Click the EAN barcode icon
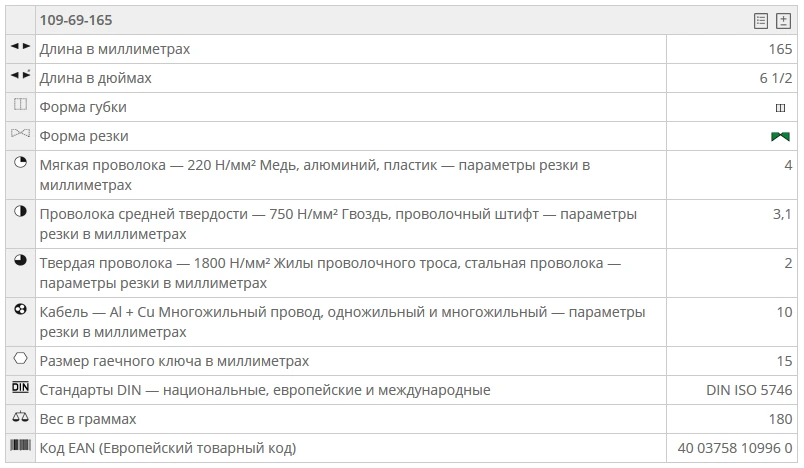 pyautogui.click(x=20, y=446)
